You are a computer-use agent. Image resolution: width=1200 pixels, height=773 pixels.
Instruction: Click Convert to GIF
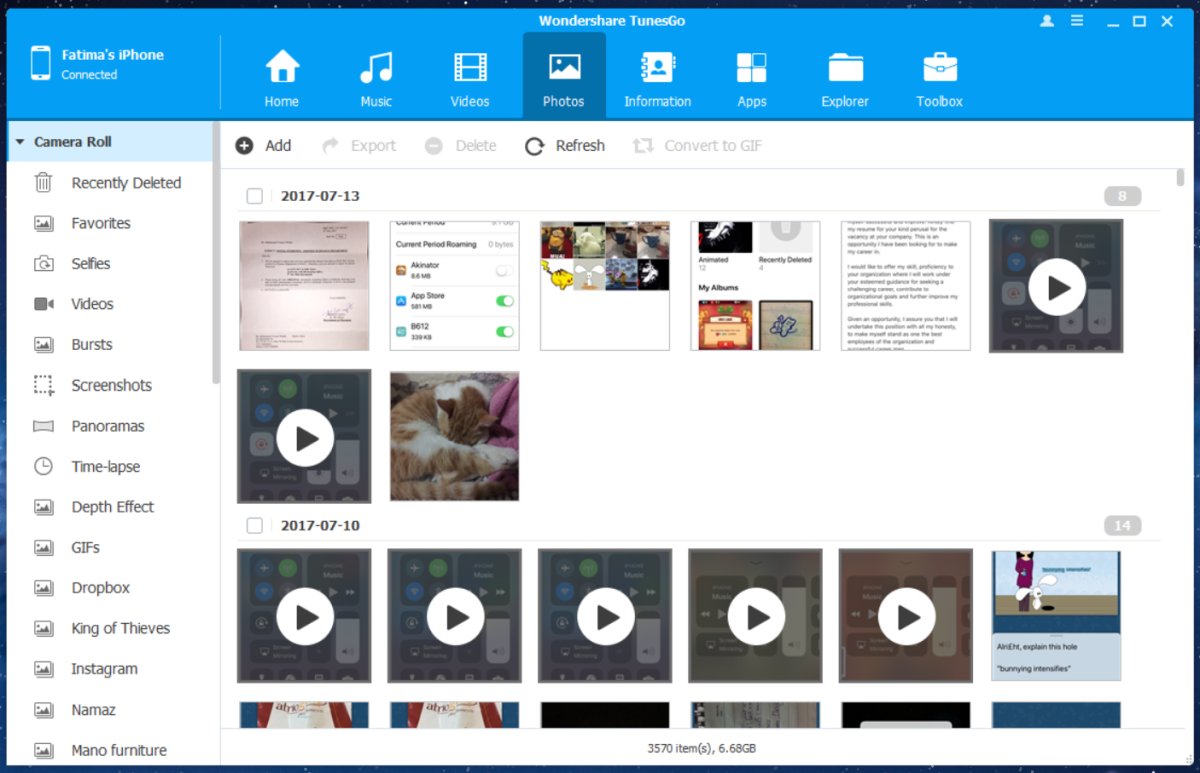(x=697, y=146)
